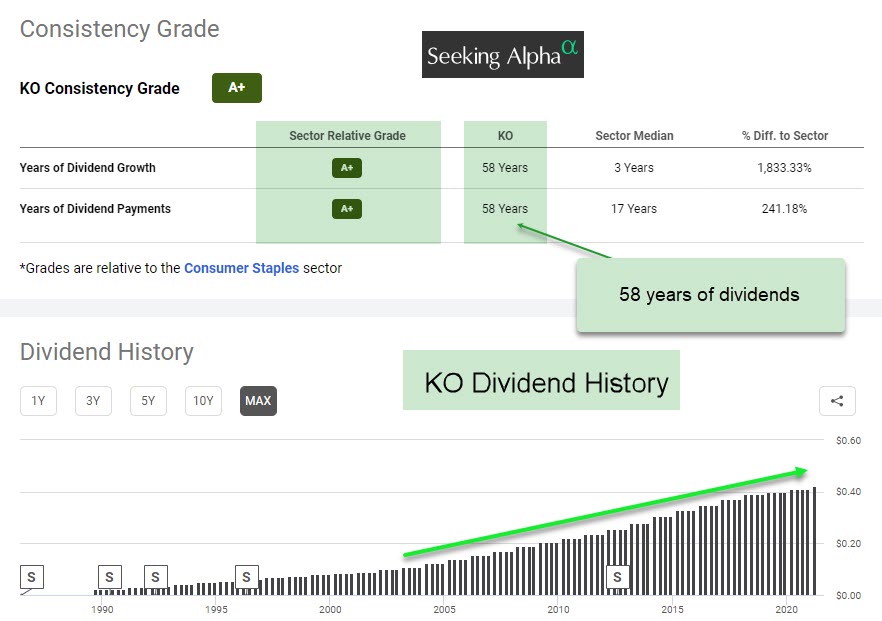Image resolution: width=882 pixels, height=621 pixels.
Task: Select the S split marker near 2012
Action: tap(617, 577)
